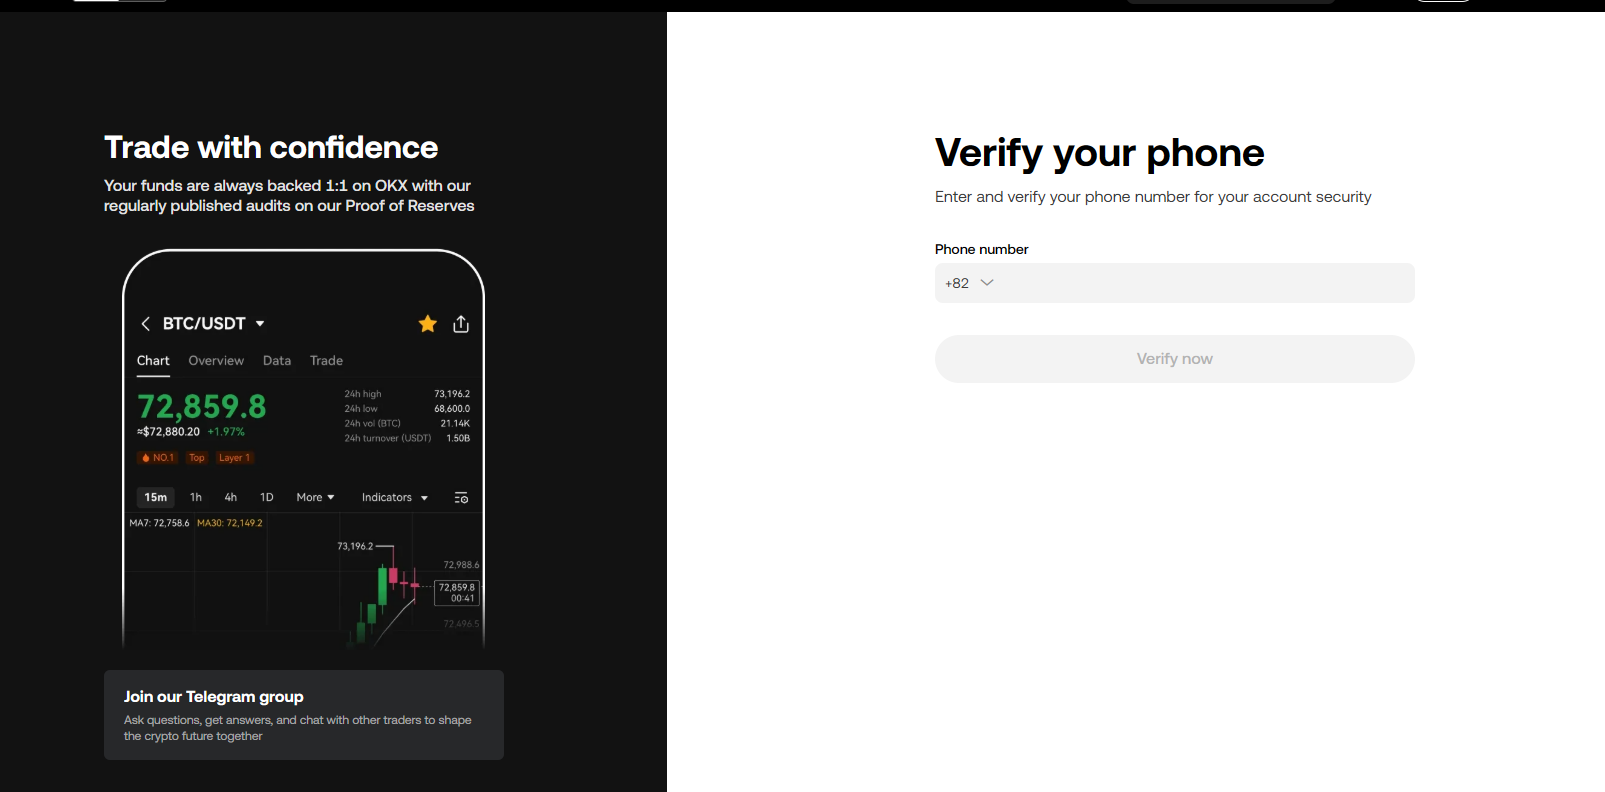Click the chart settings icon
Image resolution: width=1605 pixels, height=792 pixels.
461,497
